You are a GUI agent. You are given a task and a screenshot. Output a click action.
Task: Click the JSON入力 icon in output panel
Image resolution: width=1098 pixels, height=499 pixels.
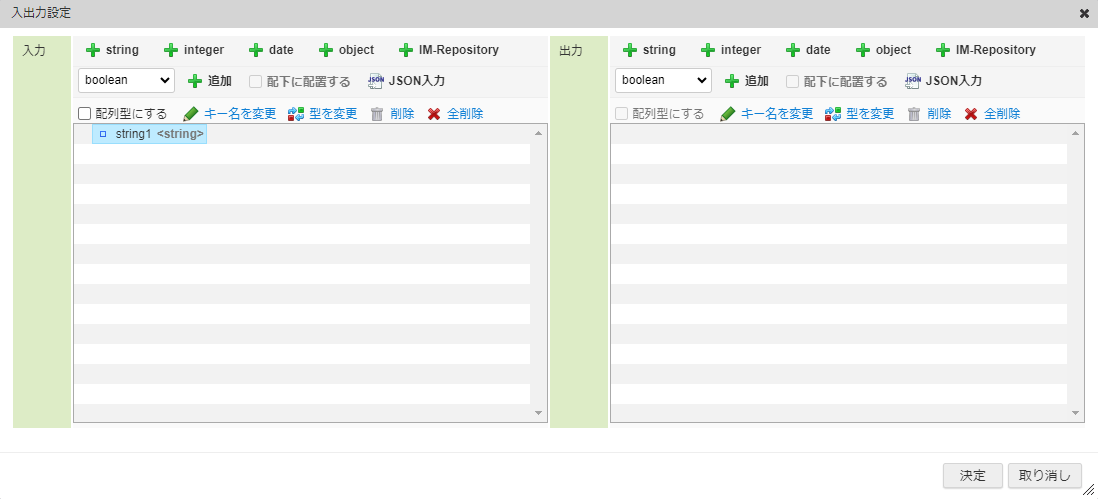pyautogui.click(x=913, y=81)
